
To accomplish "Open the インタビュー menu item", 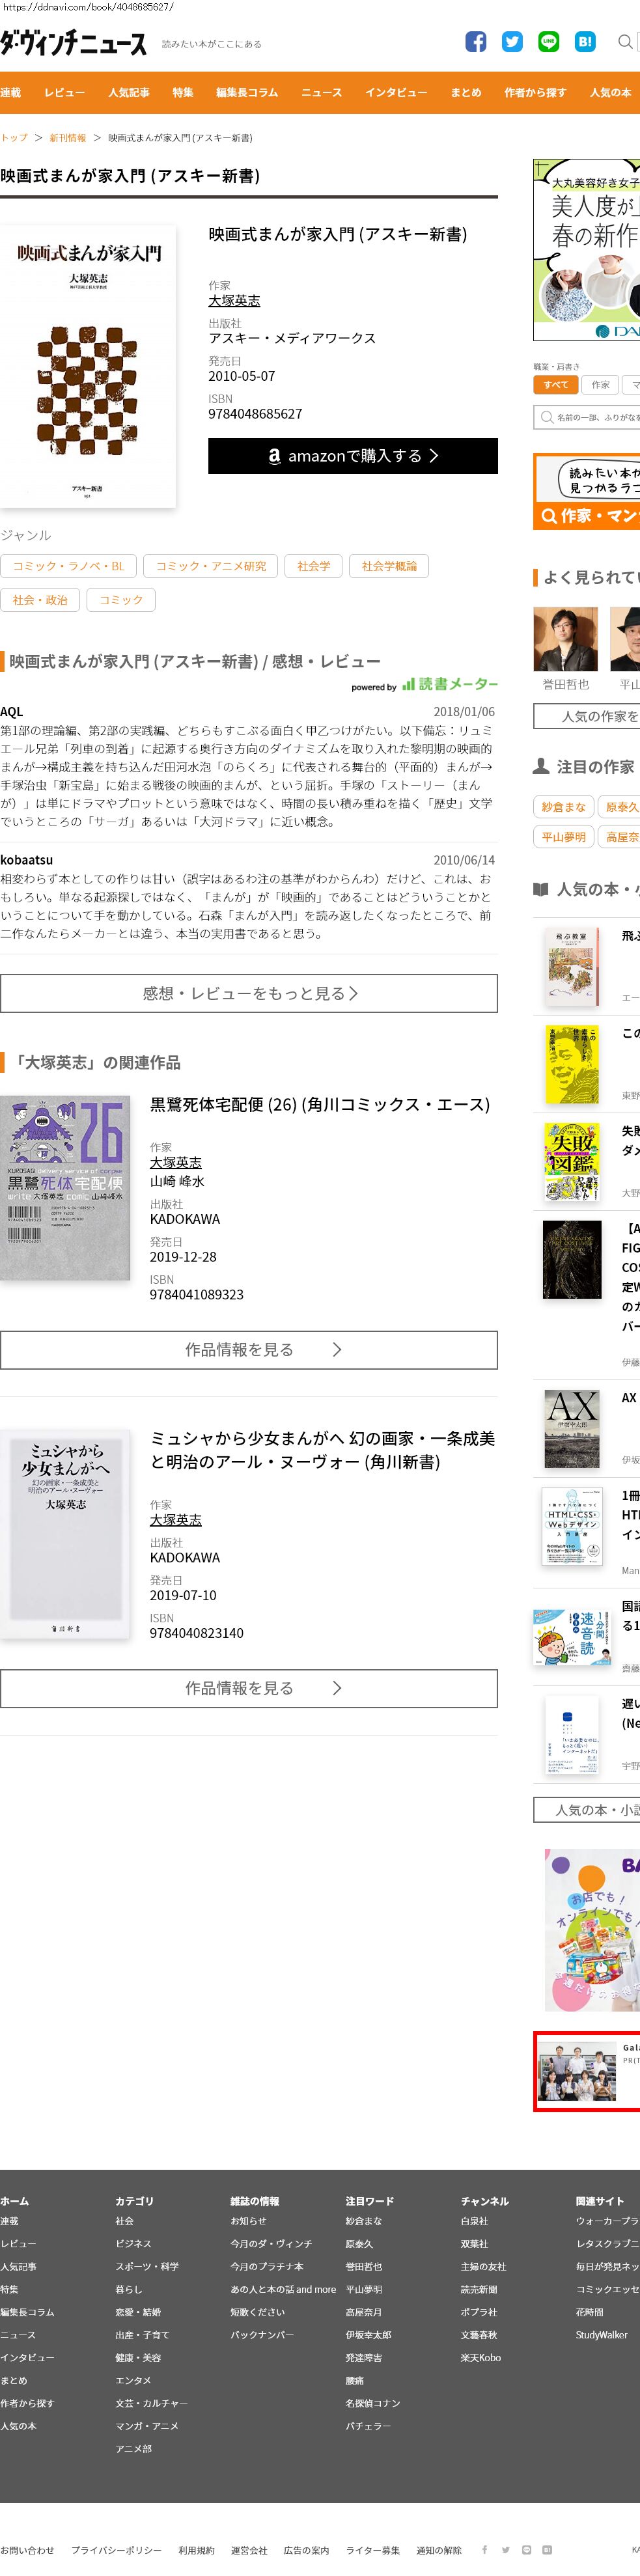I will coord(396,92).
